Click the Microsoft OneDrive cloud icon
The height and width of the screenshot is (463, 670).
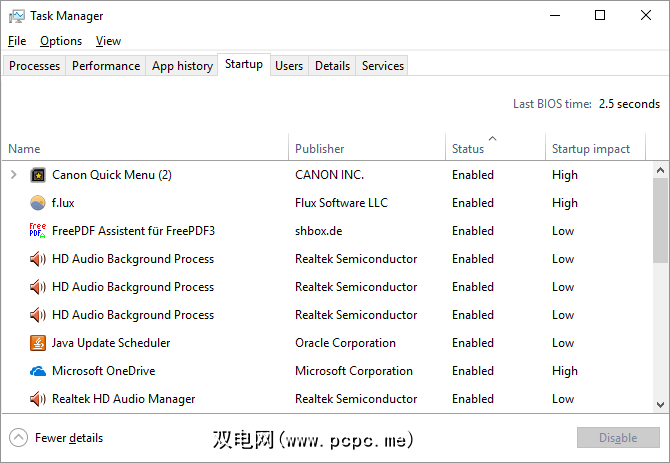coord(38,371)
